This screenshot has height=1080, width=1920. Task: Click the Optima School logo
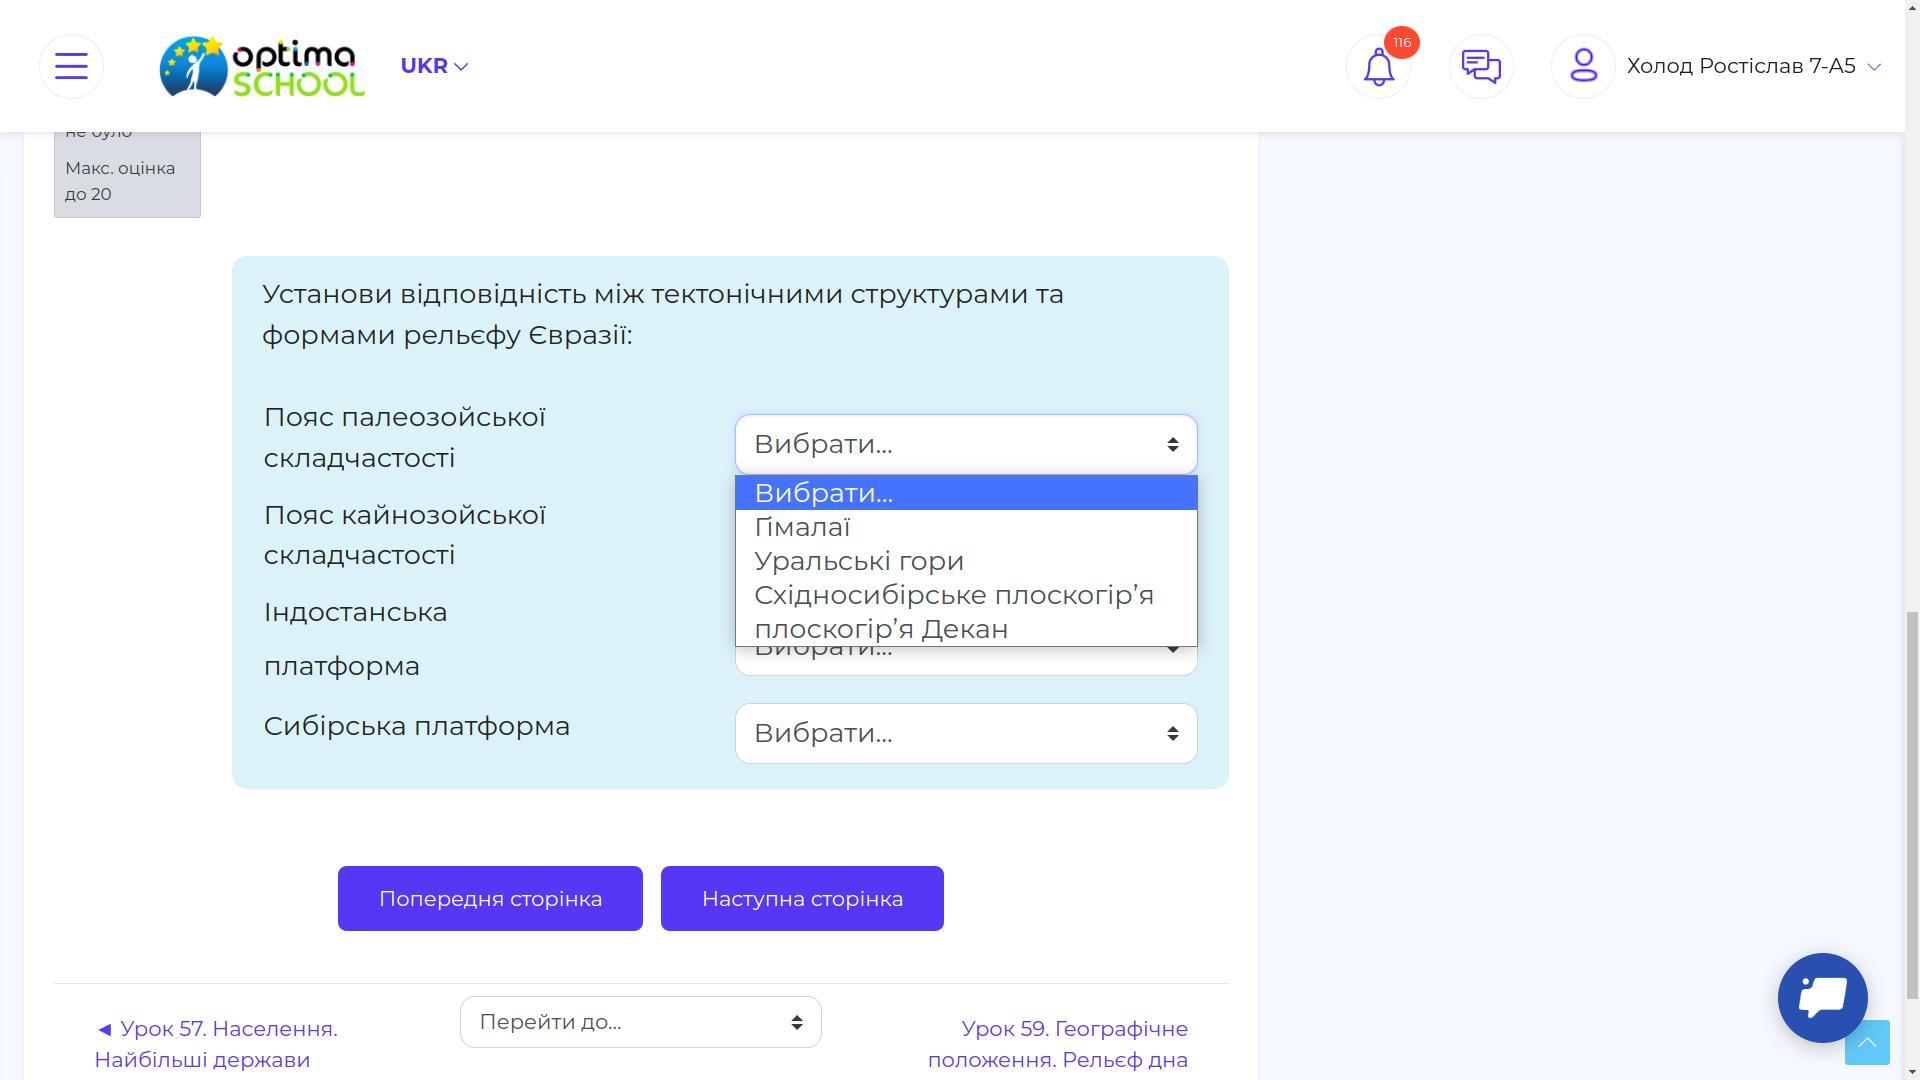(x=262, y=67)
